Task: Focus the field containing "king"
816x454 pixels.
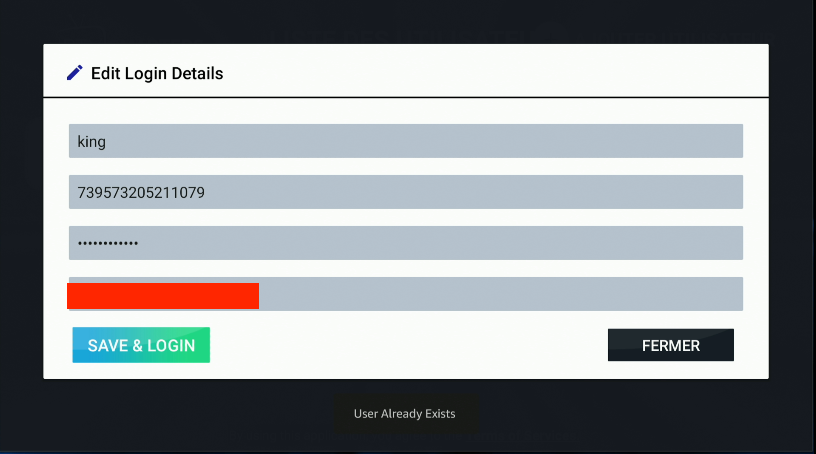Action: [405, 141]
